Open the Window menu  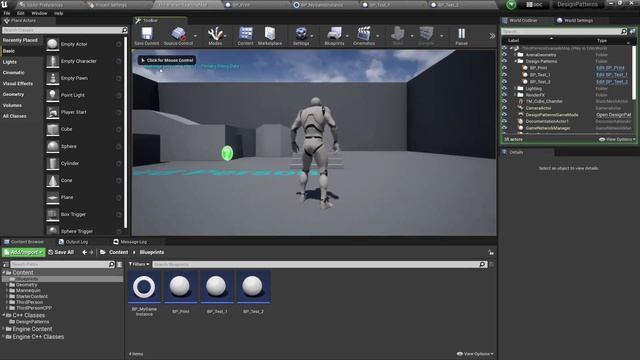coord(39,13)
